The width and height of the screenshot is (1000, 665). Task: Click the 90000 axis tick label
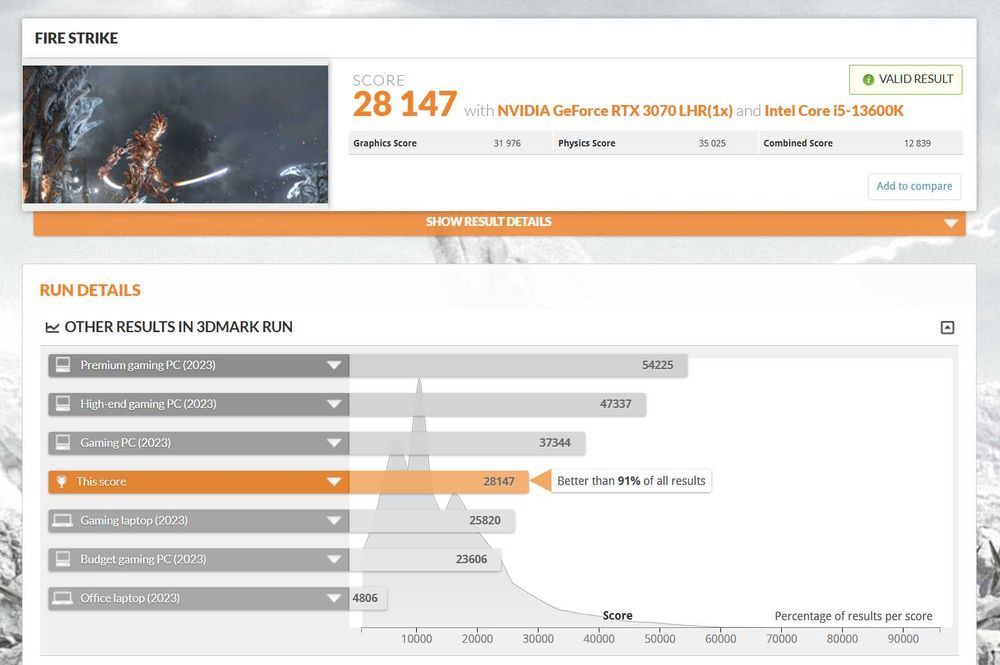[x=903, y=639]
